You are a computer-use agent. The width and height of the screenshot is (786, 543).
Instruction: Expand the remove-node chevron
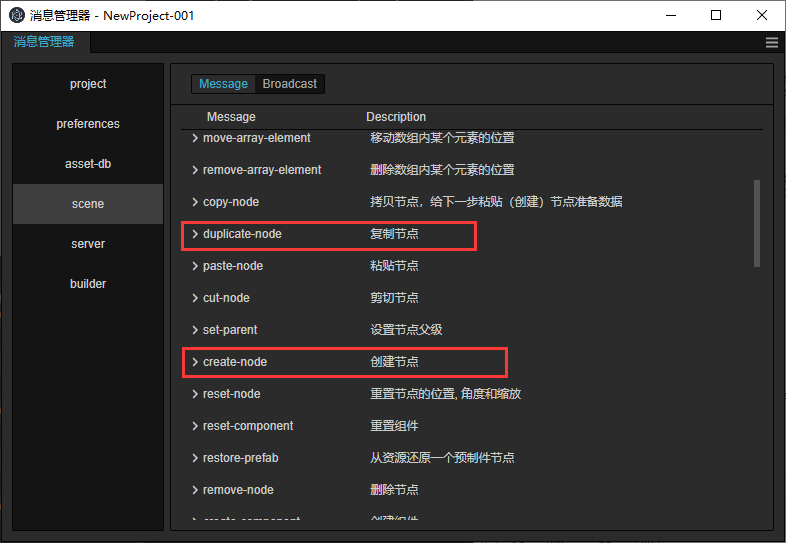click(x=195, y=490)
